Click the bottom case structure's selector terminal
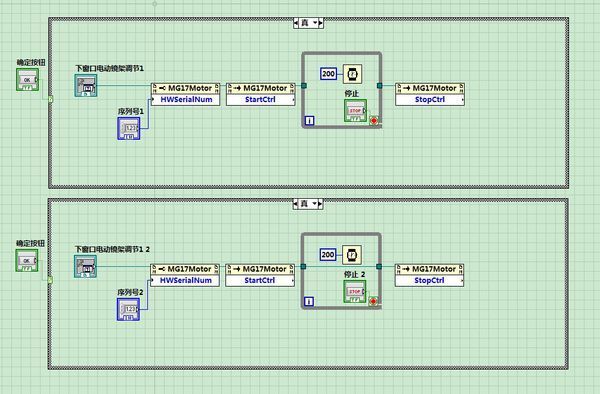This screenshot has height=394, width=600. pyautogui.click(x=50, y=280)
